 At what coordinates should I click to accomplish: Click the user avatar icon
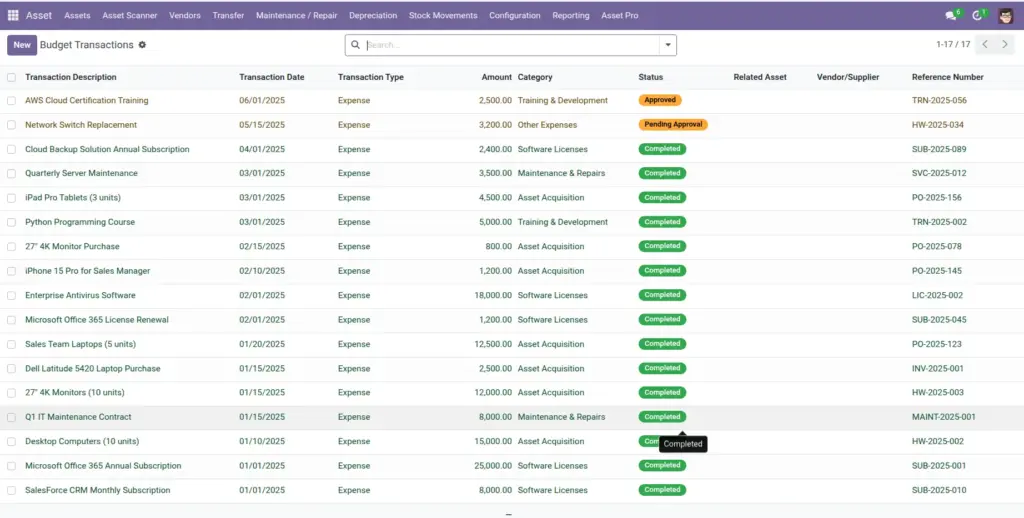(x=1006, y=16)
